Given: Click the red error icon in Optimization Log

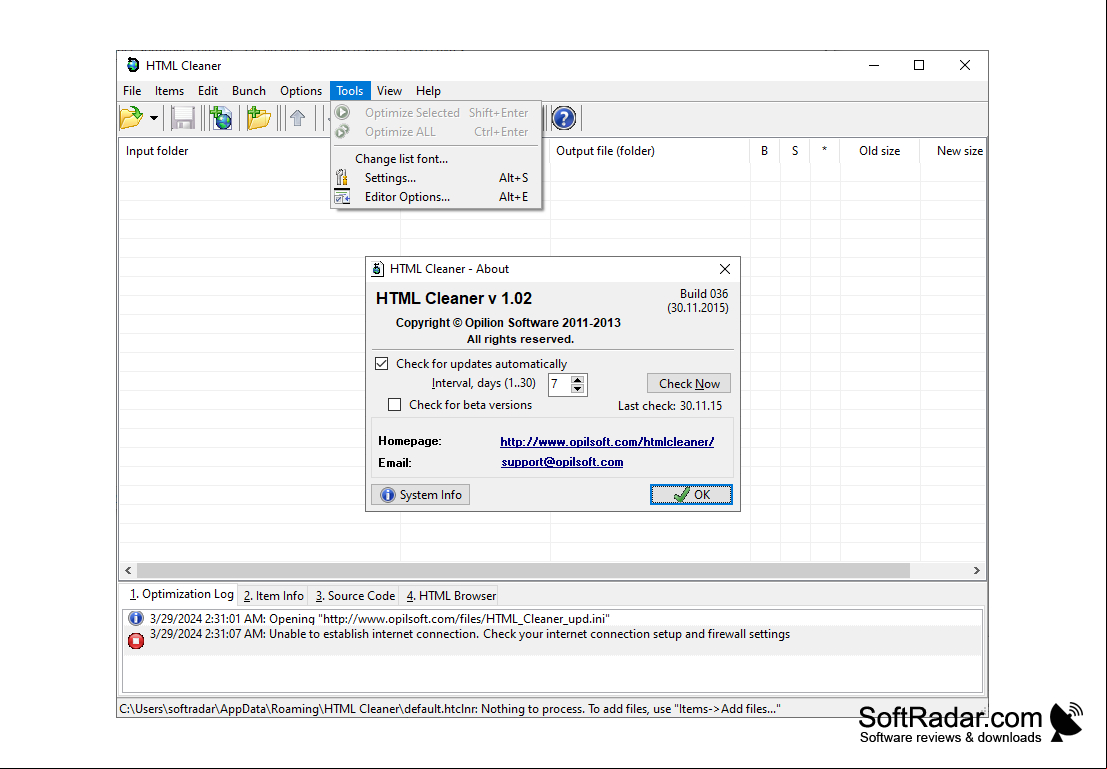Looking at the screenshot, I should (x=136, y=640).
